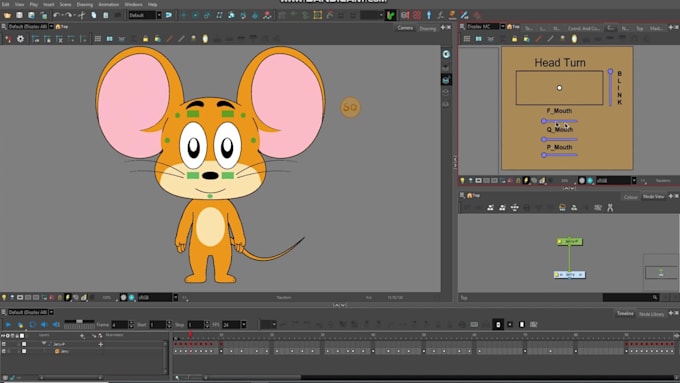Switch to the Drawing view tab

coord(428,28)
